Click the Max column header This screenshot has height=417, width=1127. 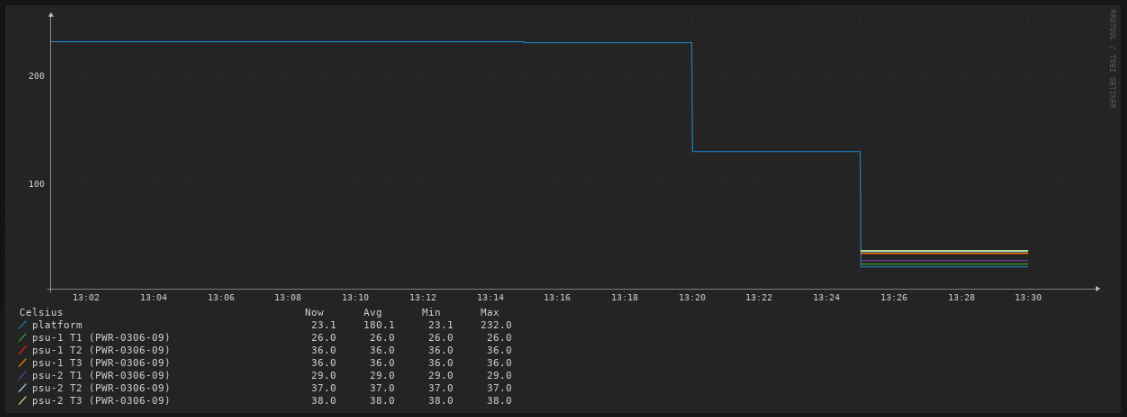tap(490, 313)
